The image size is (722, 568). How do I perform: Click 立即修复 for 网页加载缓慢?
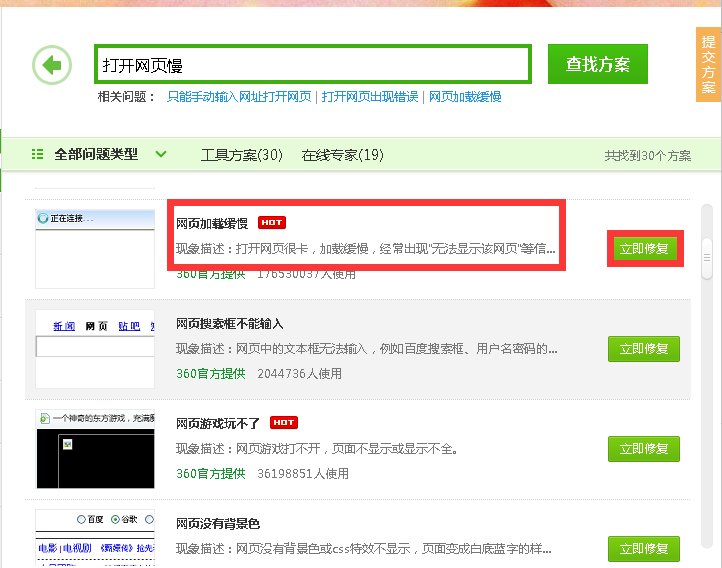644,249
